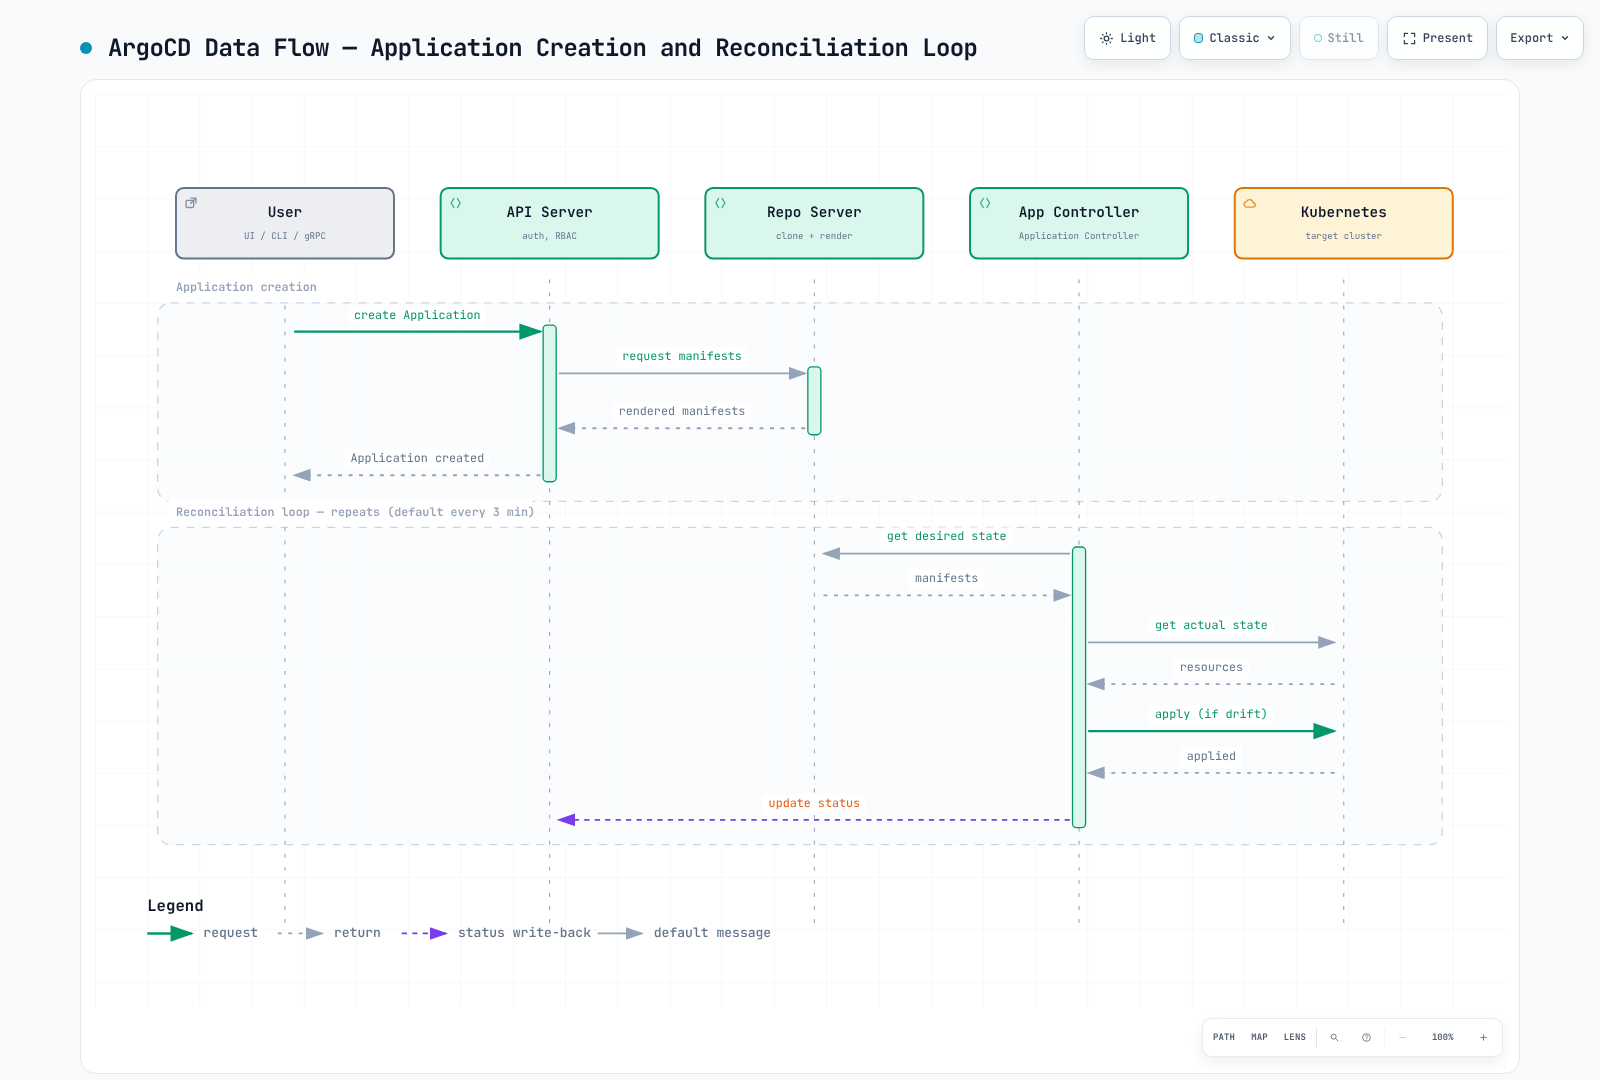This screenshot has width=1600, height=1080.
Task: Select the LENS view mode
Action: pyautogui.click(x=1295, y=1037)
